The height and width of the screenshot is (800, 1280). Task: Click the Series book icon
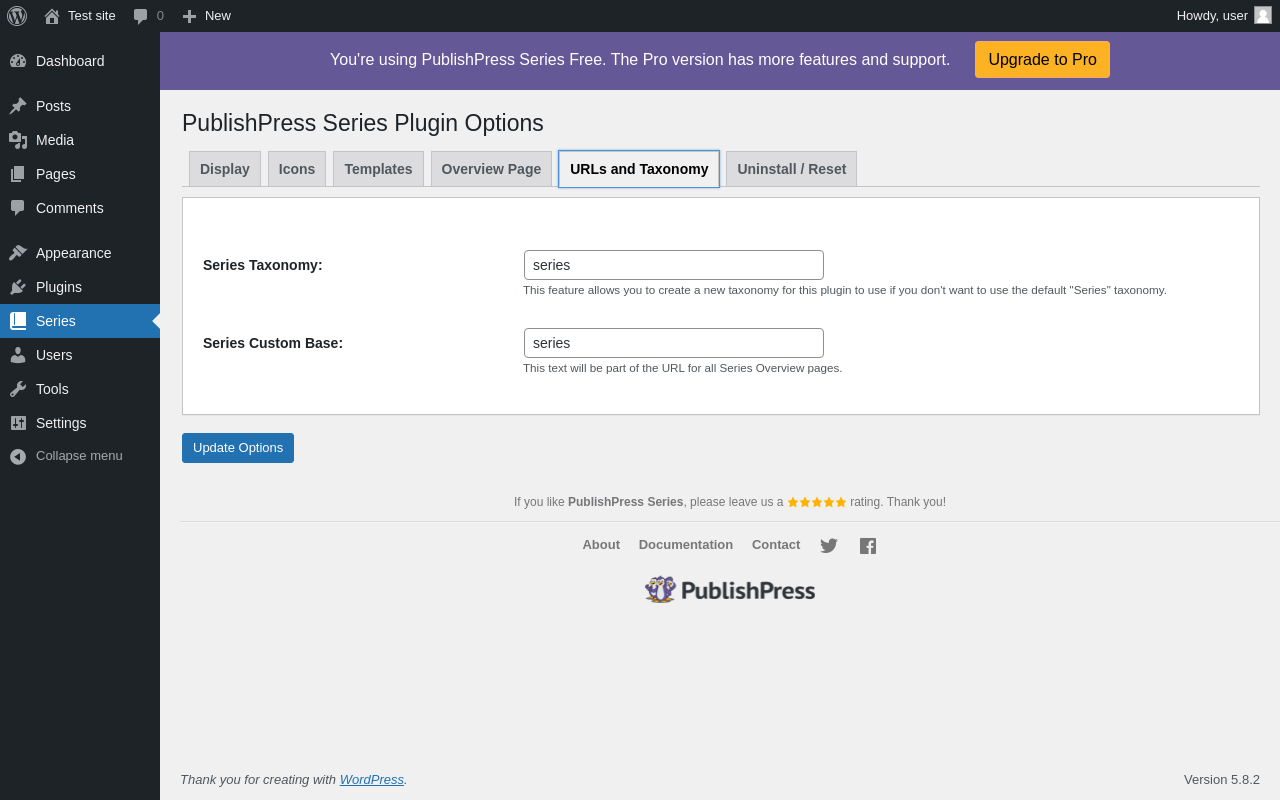point(18,321)
